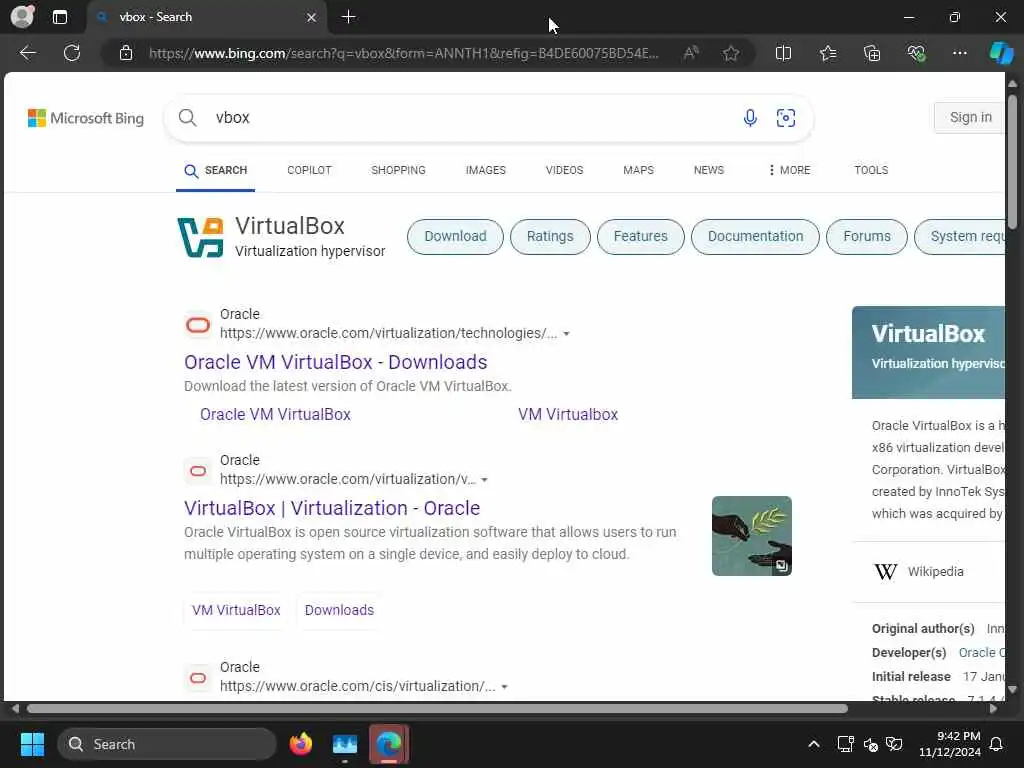Image resolution: width=1024 pixels, height=768 pixels.
Task: Click the Sign in button
Action: pyautogui.click(x=970, y=118)
